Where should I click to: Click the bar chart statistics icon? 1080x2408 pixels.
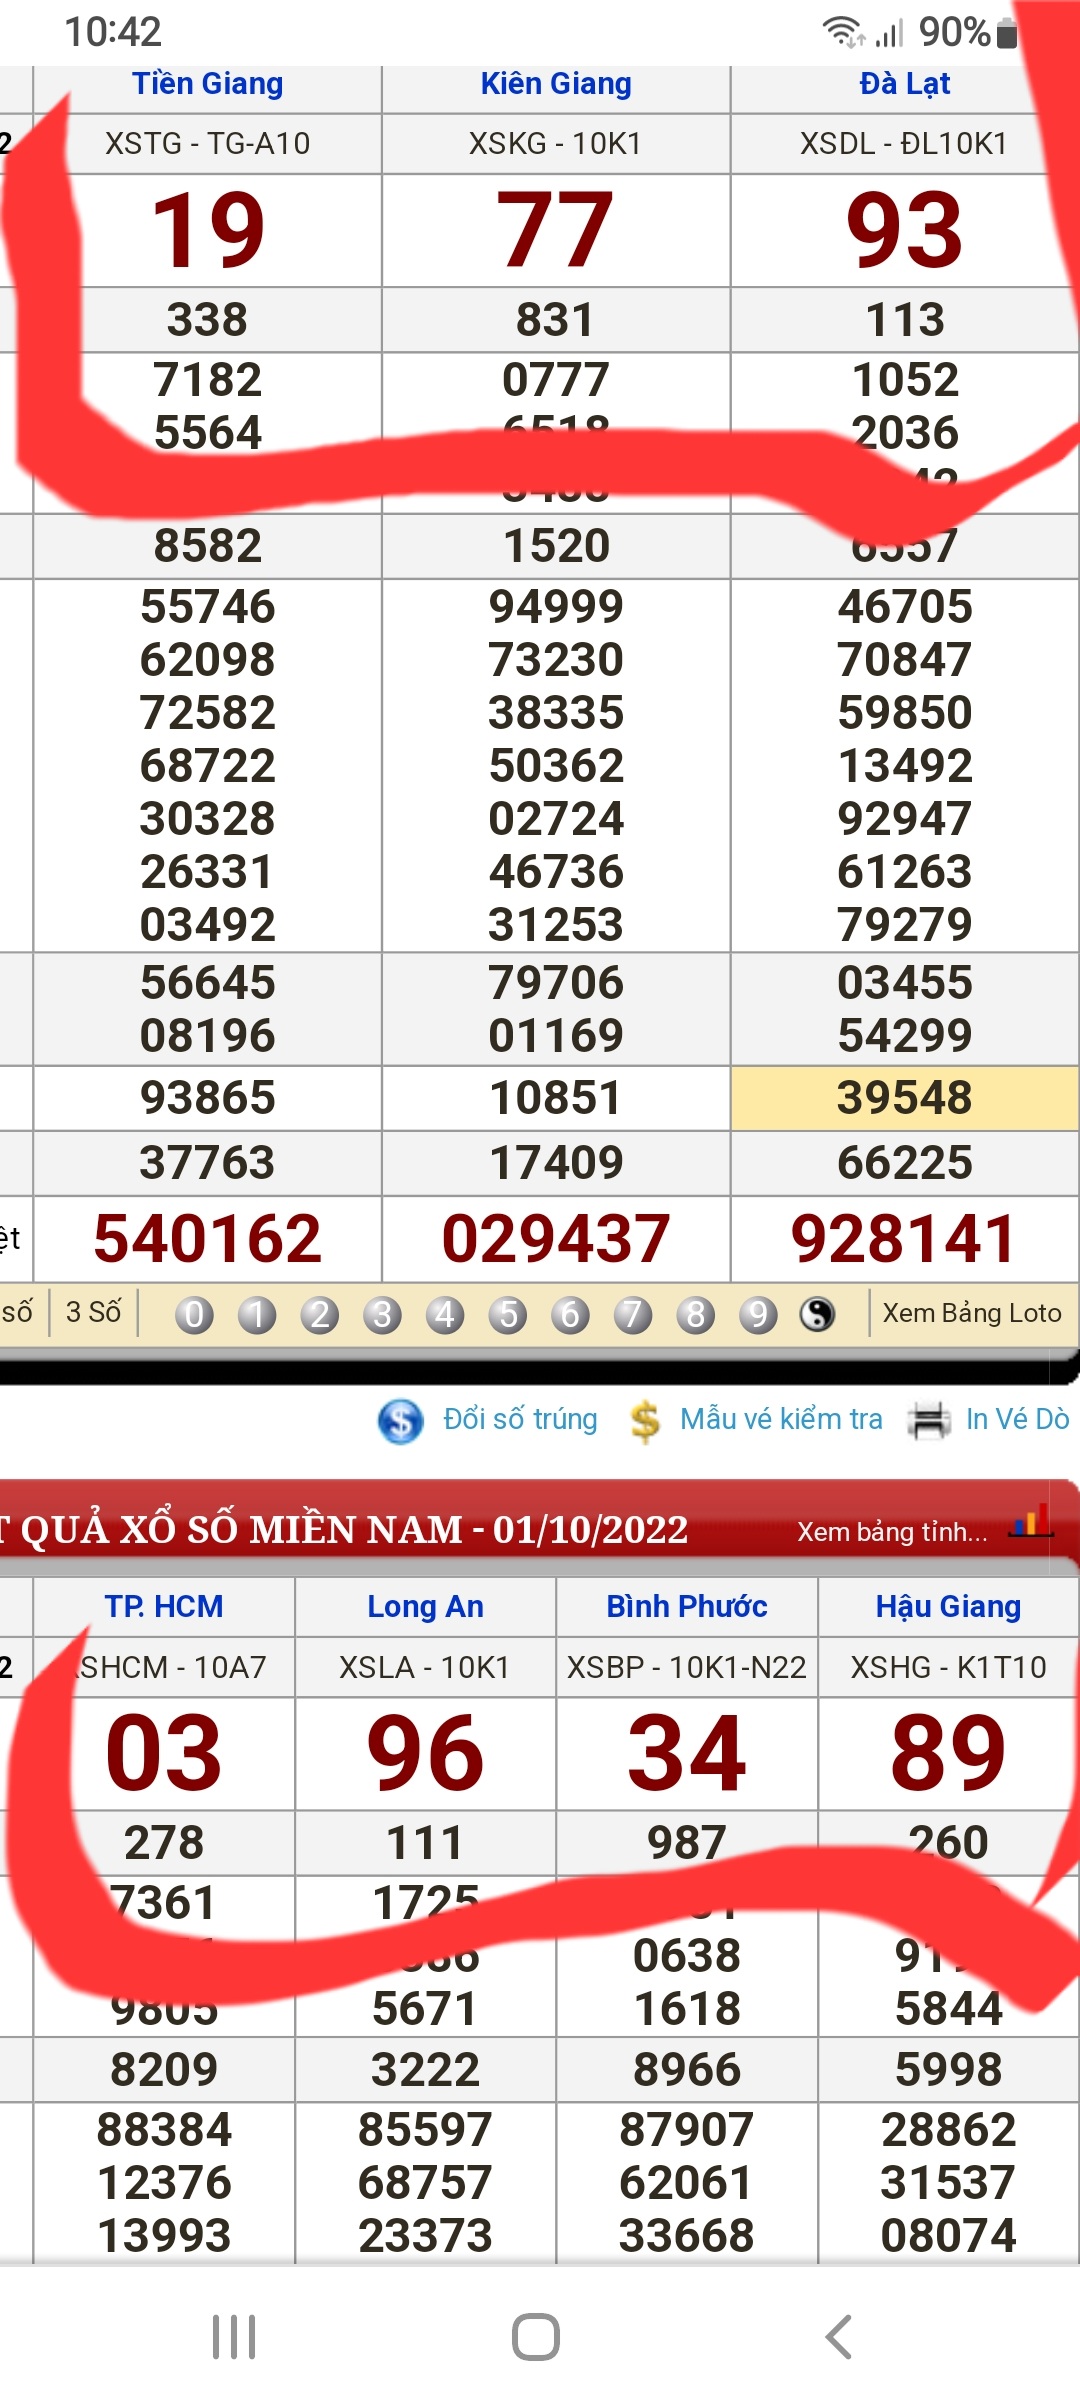[x=1030, y=1523]
